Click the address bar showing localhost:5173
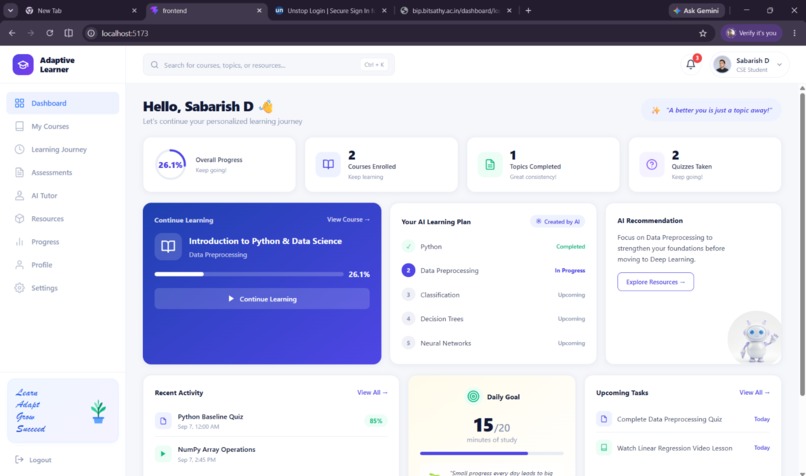 [x=396, y=33]
